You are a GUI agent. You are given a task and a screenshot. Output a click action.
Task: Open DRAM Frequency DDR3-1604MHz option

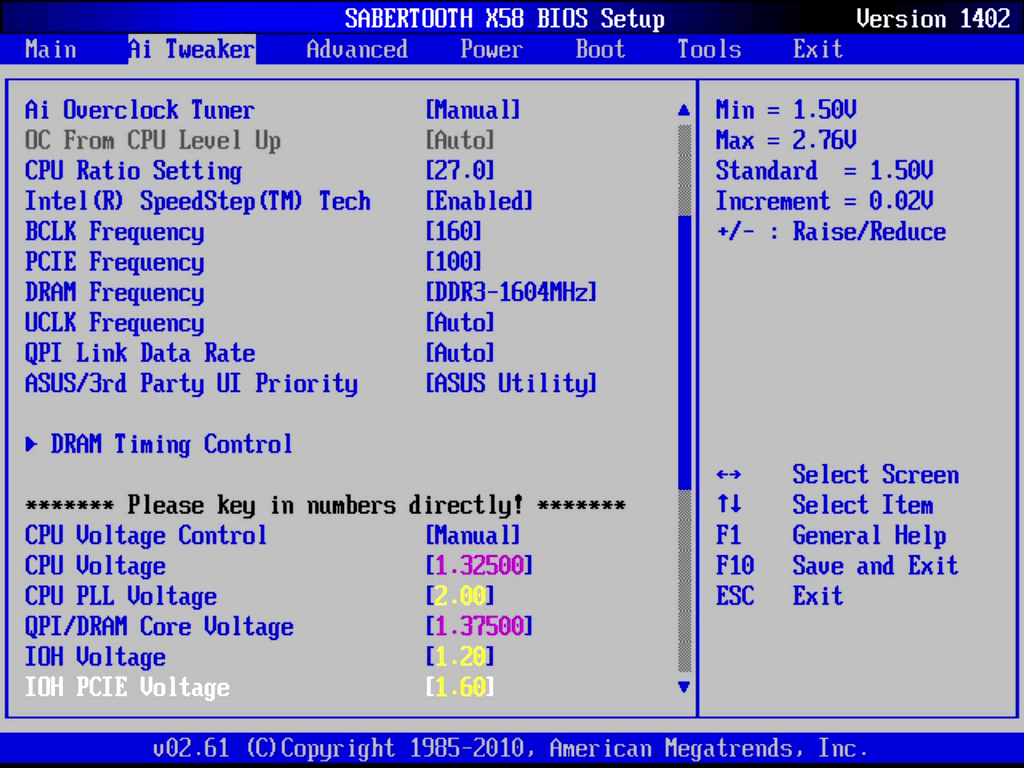511,292
